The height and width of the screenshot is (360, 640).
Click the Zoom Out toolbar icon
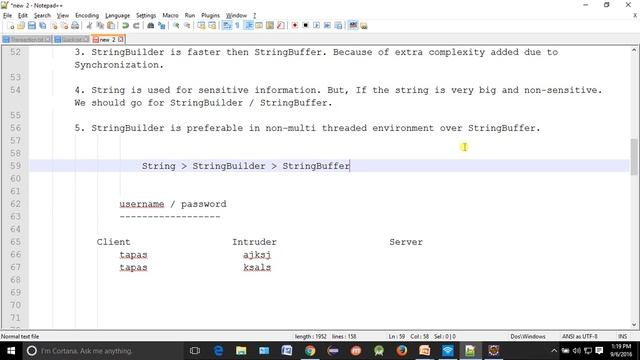tap(187, 26)
